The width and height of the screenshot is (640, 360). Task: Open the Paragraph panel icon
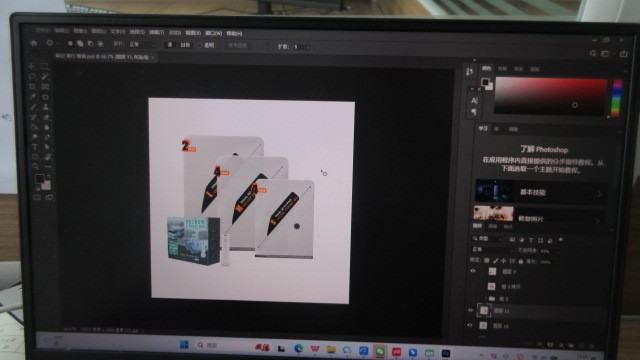(474, 111)
